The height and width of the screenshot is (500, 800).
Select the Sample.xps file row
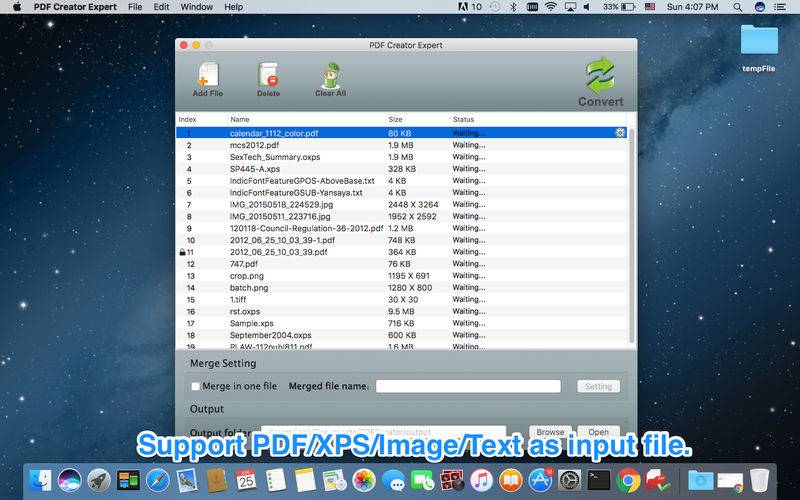click(x=402, y=323)
